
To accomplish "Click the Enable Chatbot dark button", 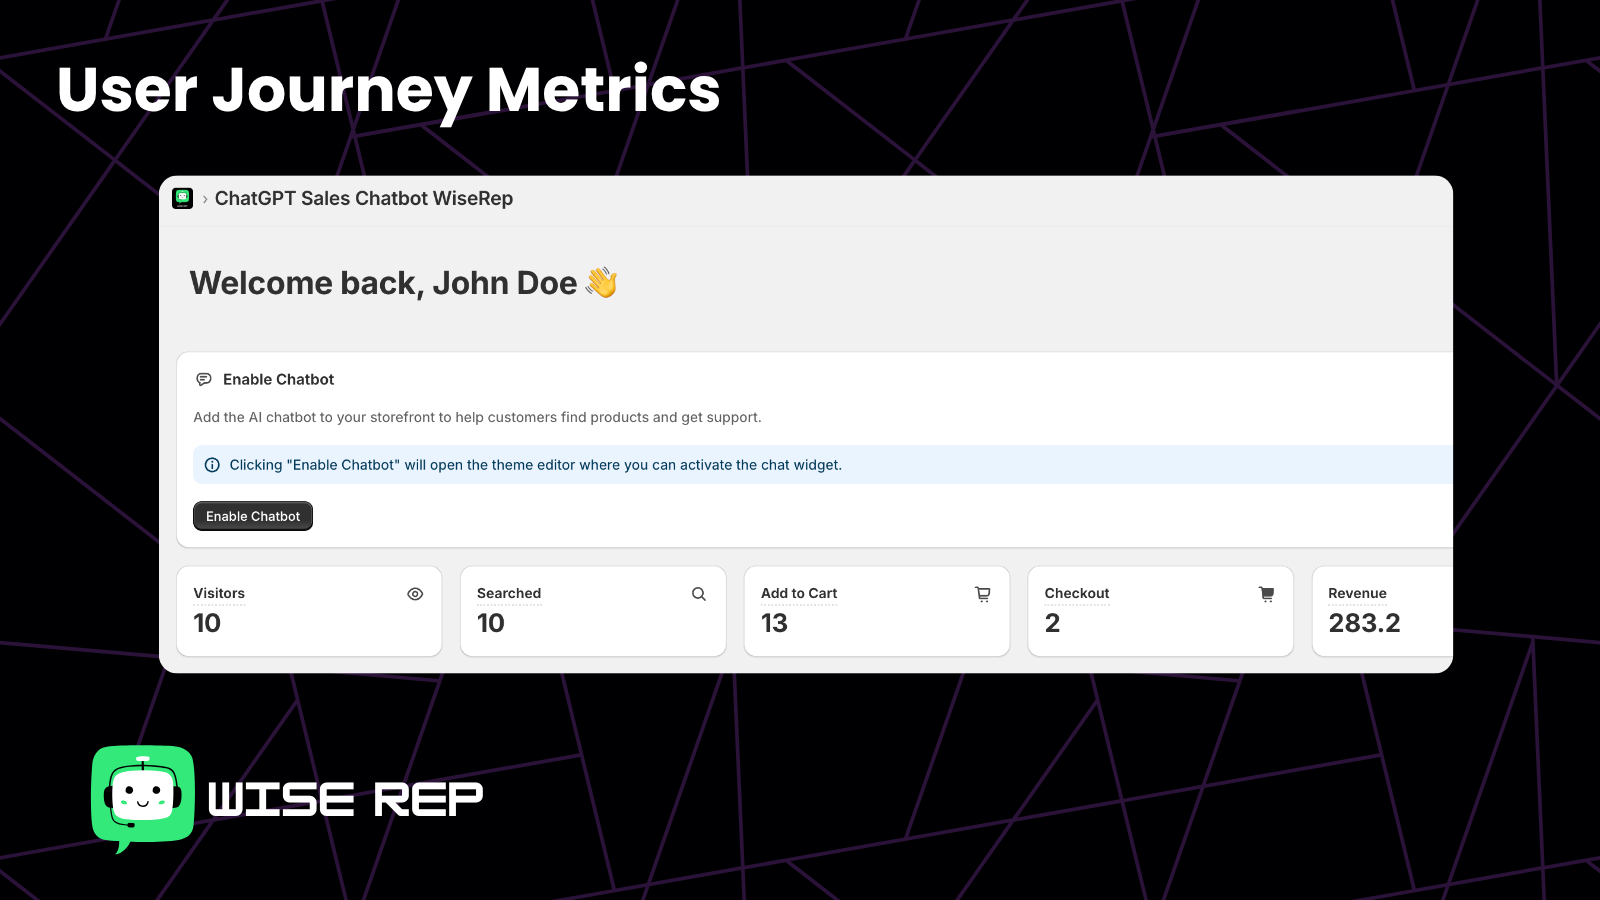I will click(253, 516).
